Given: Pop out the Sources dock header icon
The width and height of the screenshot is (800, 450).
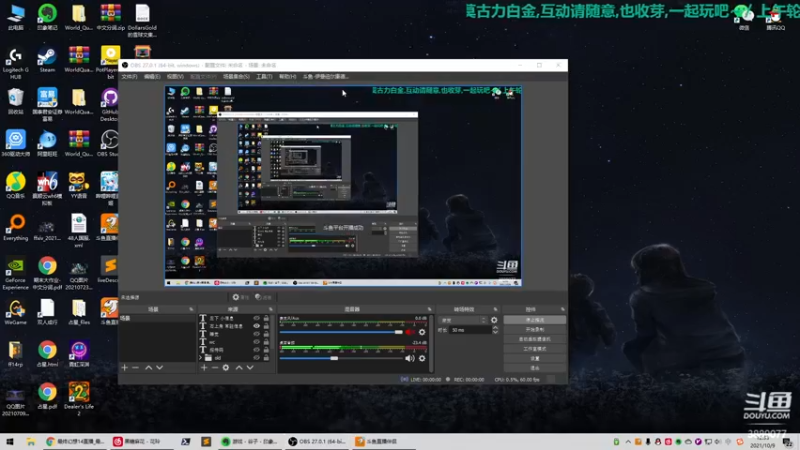Looking at the screenshot, I should (271, 309).
